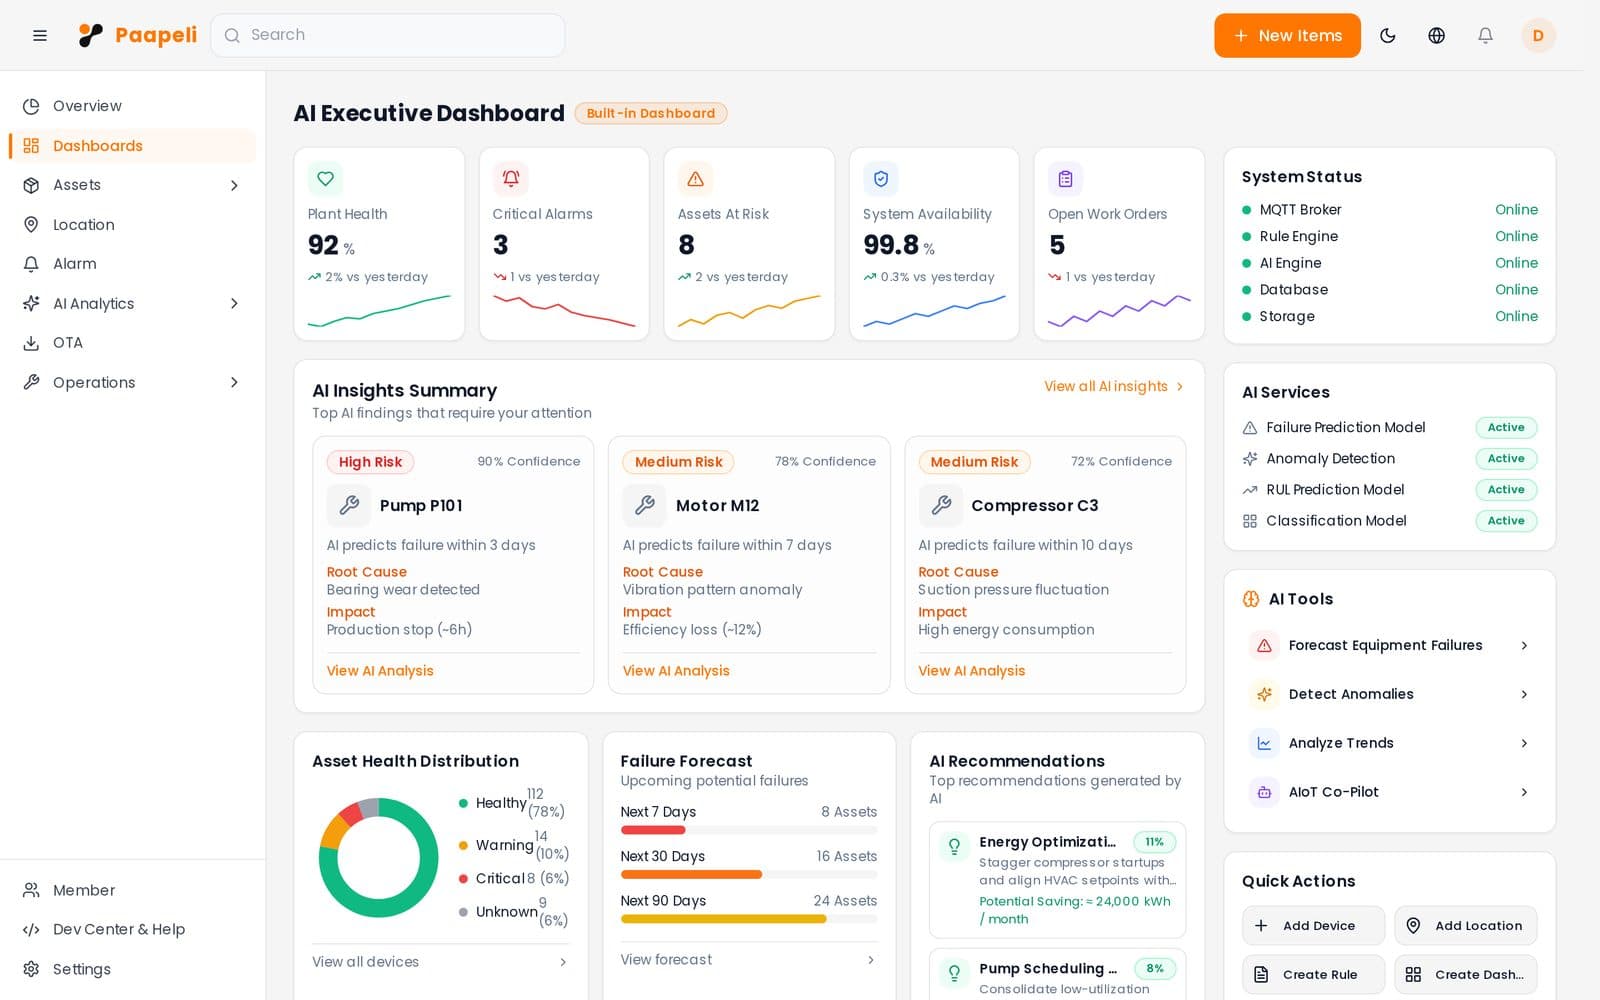Open Location in the sidebar
The height and width of the screenshot is (1000, 1600).
(x=133, y=225)
